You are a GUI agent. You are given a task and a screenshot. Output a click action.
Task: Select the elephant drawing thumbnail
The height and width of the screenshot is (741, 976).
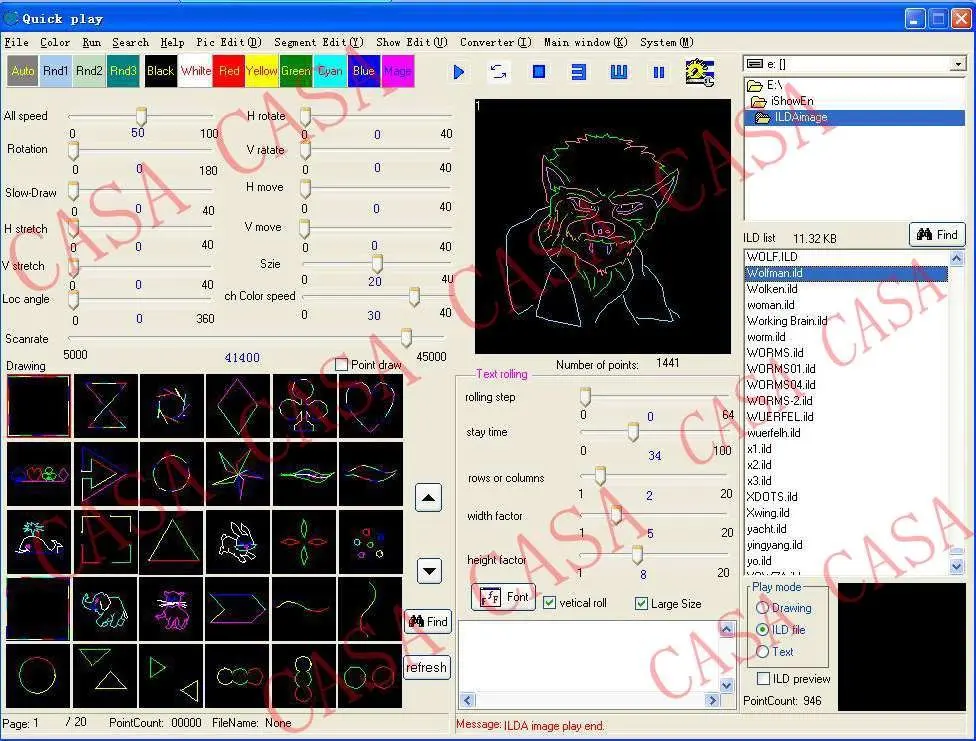click(x=105, y=609)
